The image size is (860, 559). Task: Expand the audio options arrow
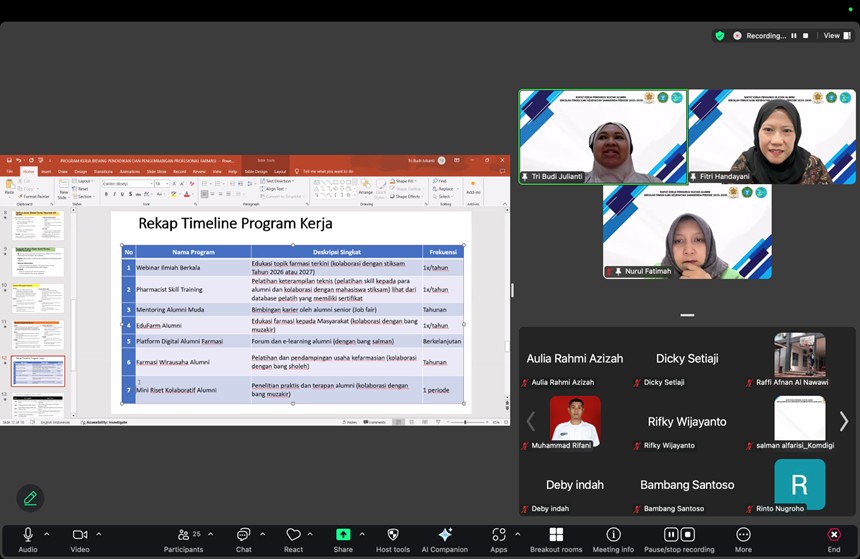click(46, 534)
